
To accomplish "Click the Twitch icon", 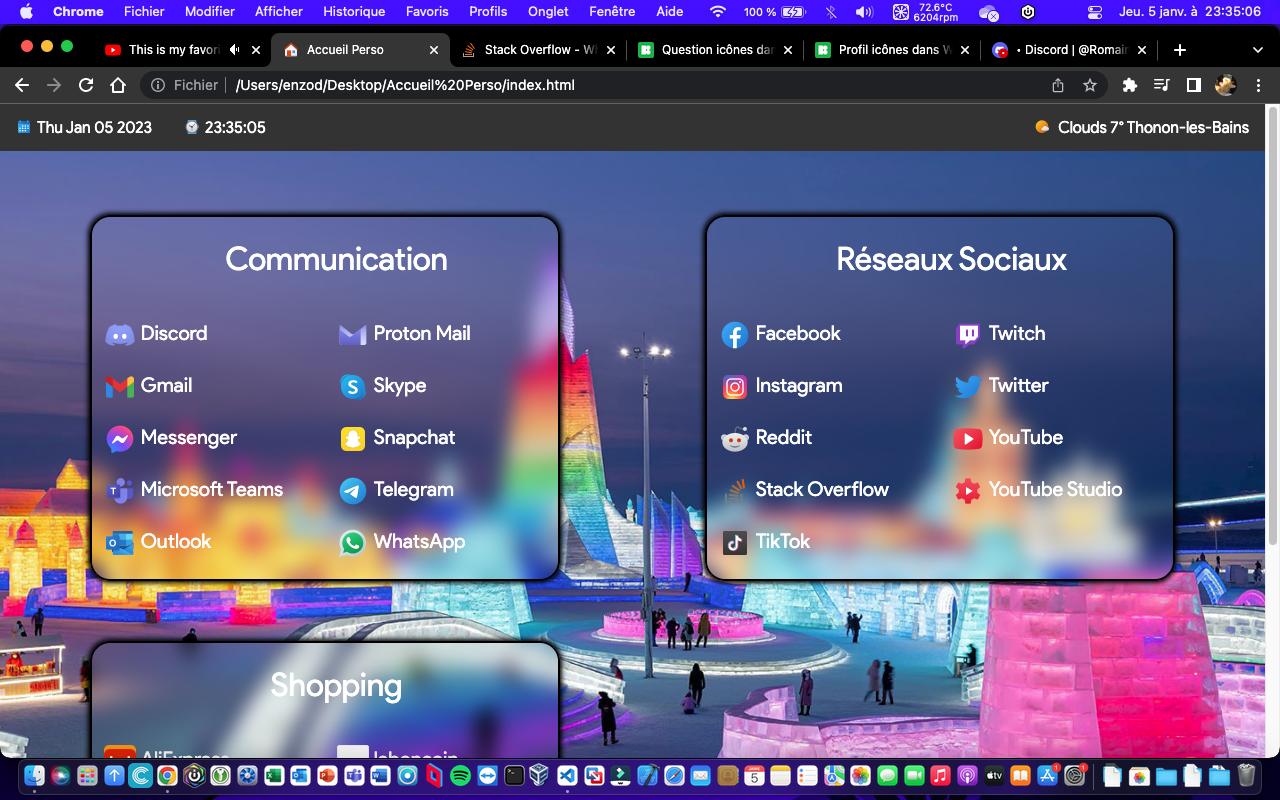I will pyautogui.click(x=968, y=334).
